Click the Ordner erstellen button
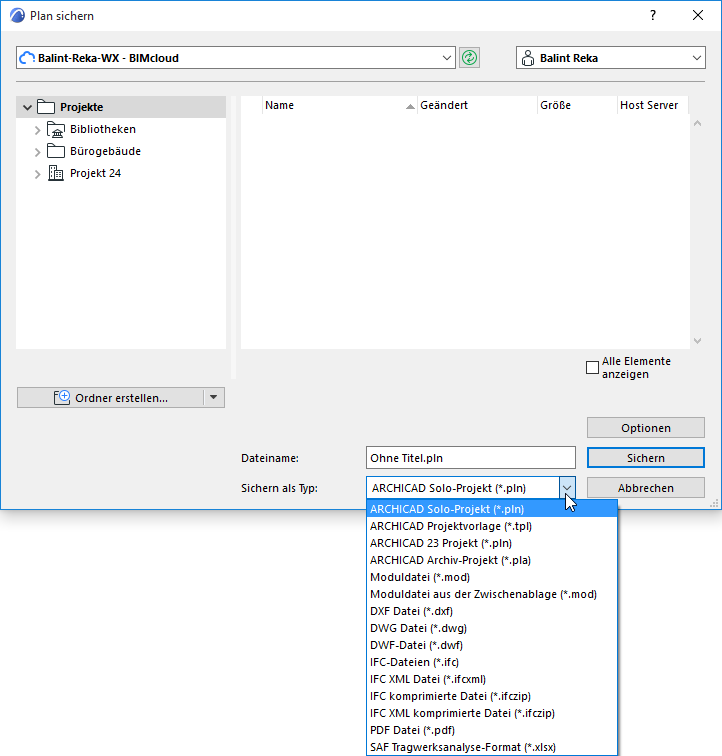The width and height of the screenshot is (722, 756). 110,397
